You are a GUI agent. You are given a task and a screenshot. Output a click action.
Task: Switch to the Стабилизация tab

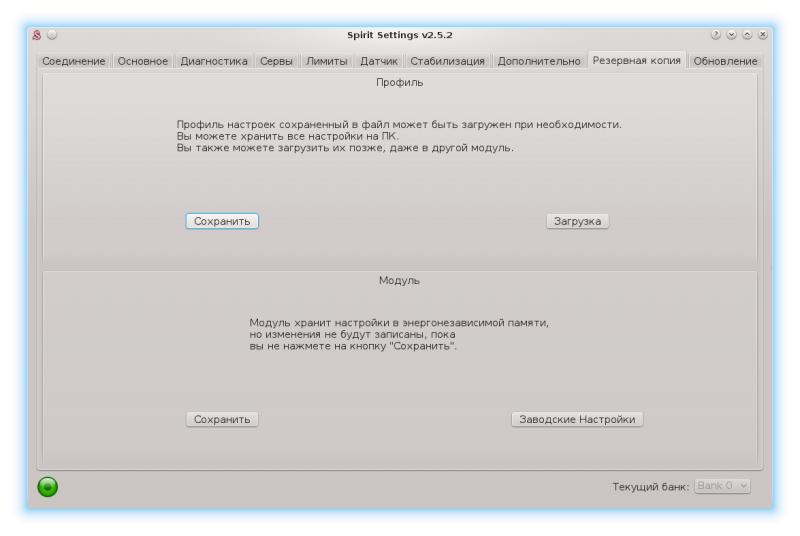click(x=447, y=61)
